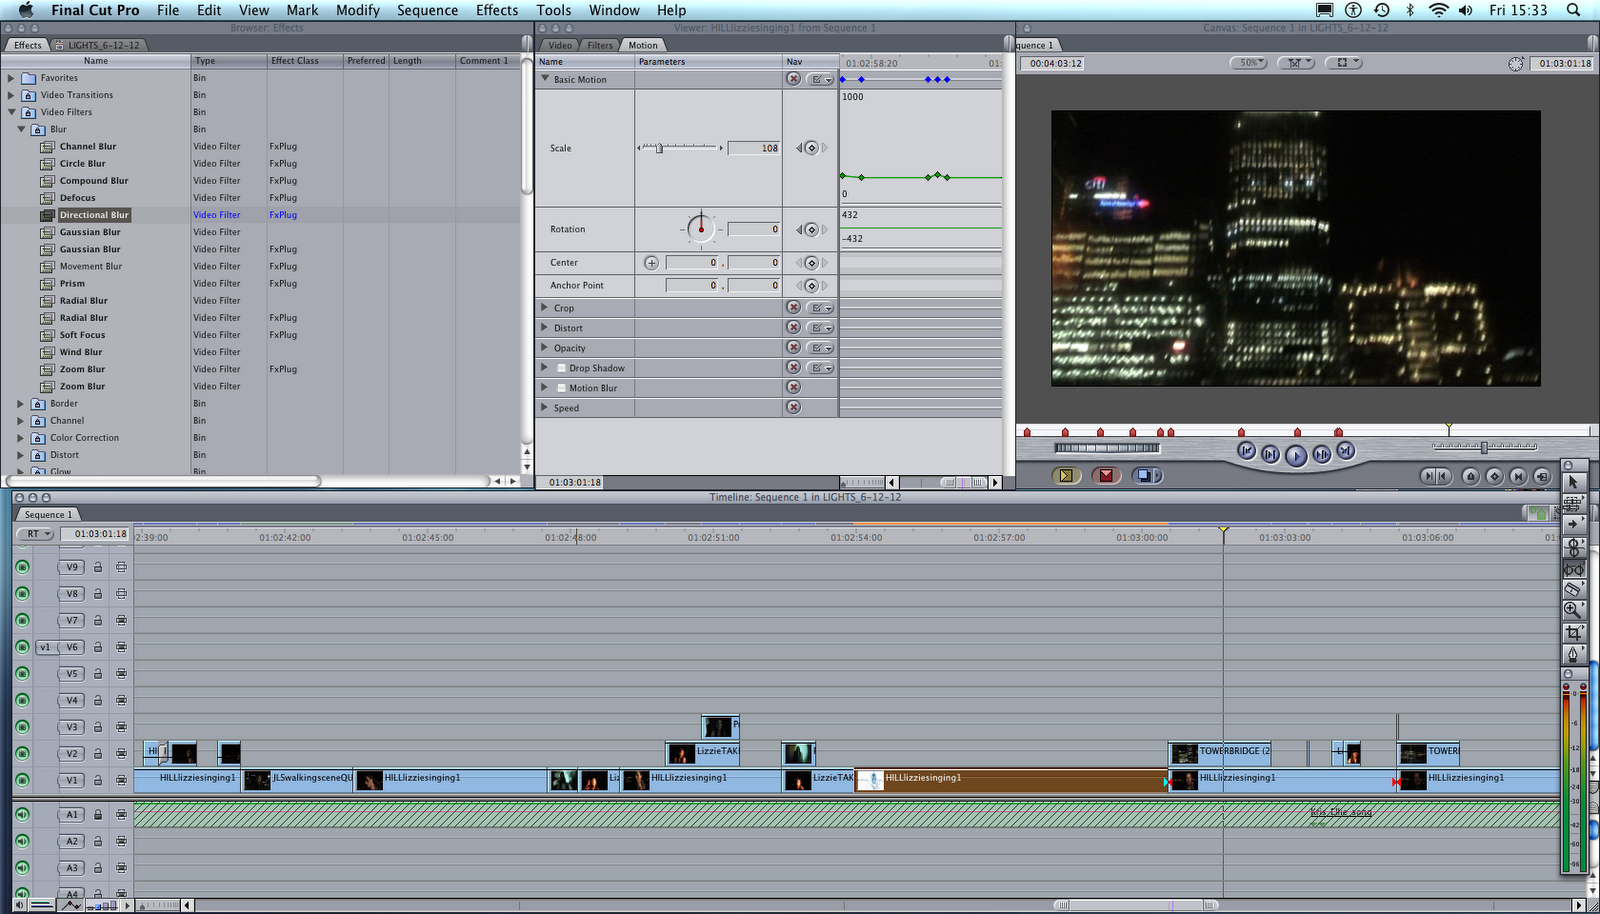The width and height of the screenshot is (1600, 914).
Task: Collapse the Video Filters bin
Action: (x=11, y=112)
